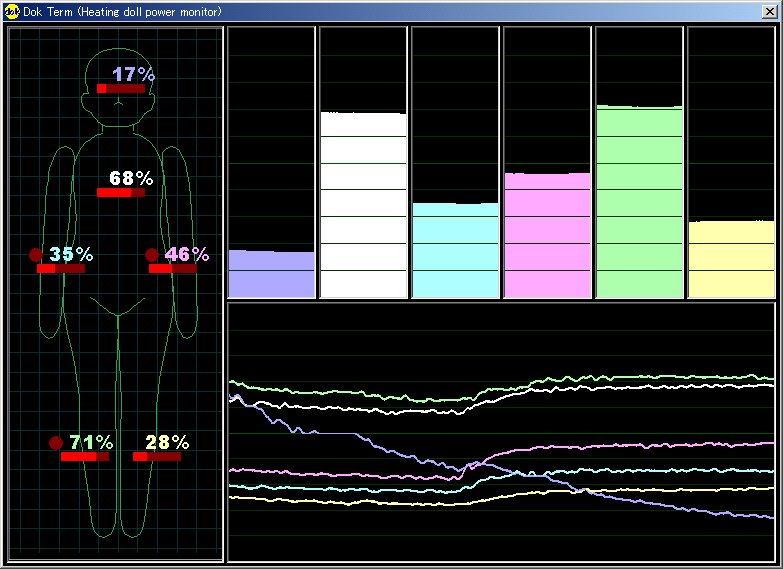Click the red power bar under 71%
Image resolution: width=783 pixels, height=569 pixels.
pyautogui.click(x=85, y=456)
